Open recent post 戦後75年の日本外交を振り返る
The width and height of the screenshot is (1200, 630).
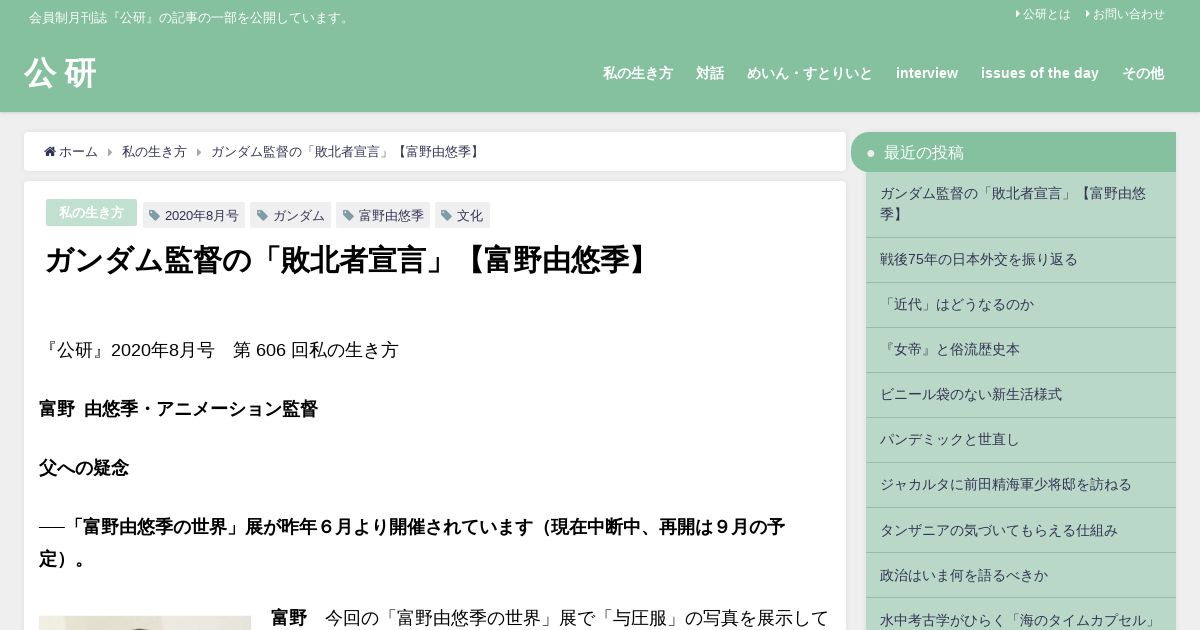[1021, 260]
